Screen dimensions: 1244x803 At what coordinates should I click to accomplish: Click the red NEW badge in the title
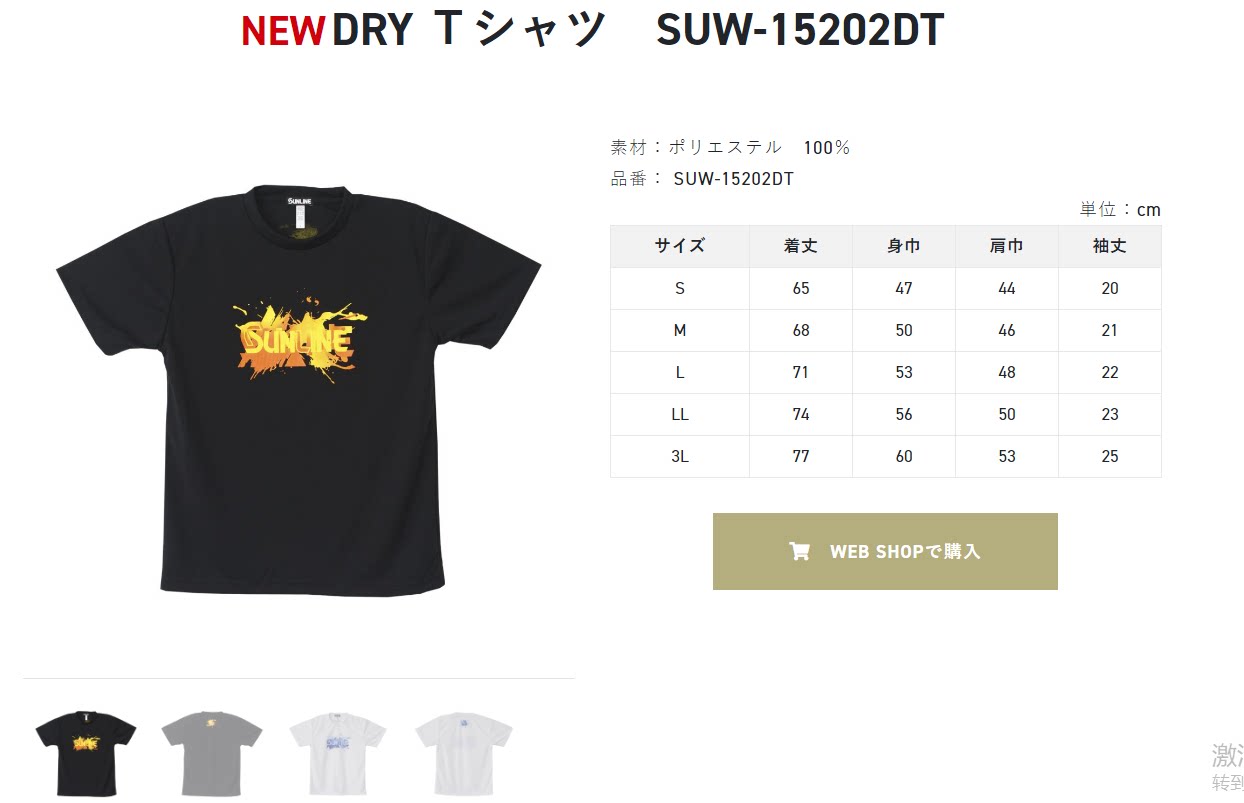(283, 32)
